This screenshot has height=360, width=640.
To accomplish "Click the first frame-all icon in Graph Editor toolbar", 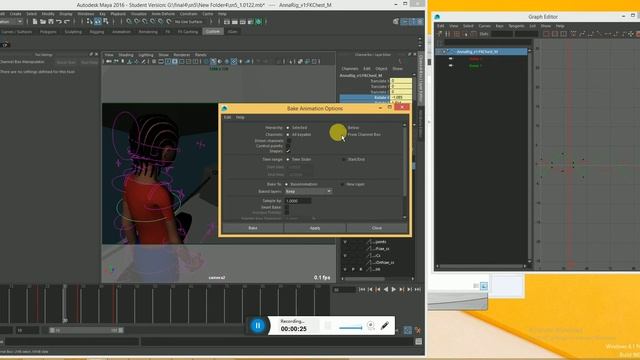I will pyautogui.click(x=547, y=34).
